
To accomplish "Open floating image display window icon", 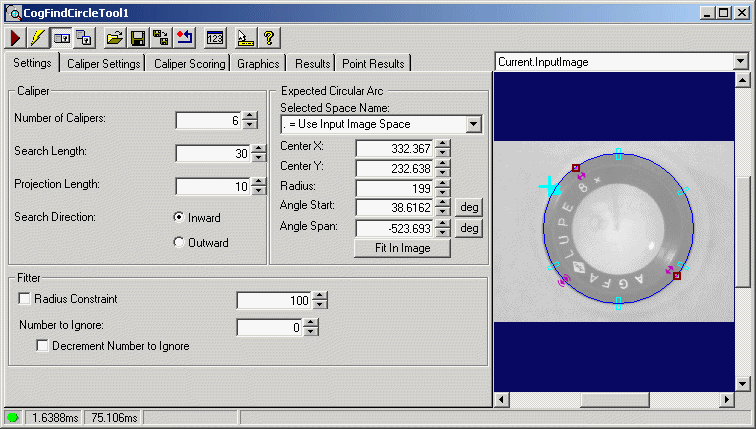I will [x=85, y=38].
